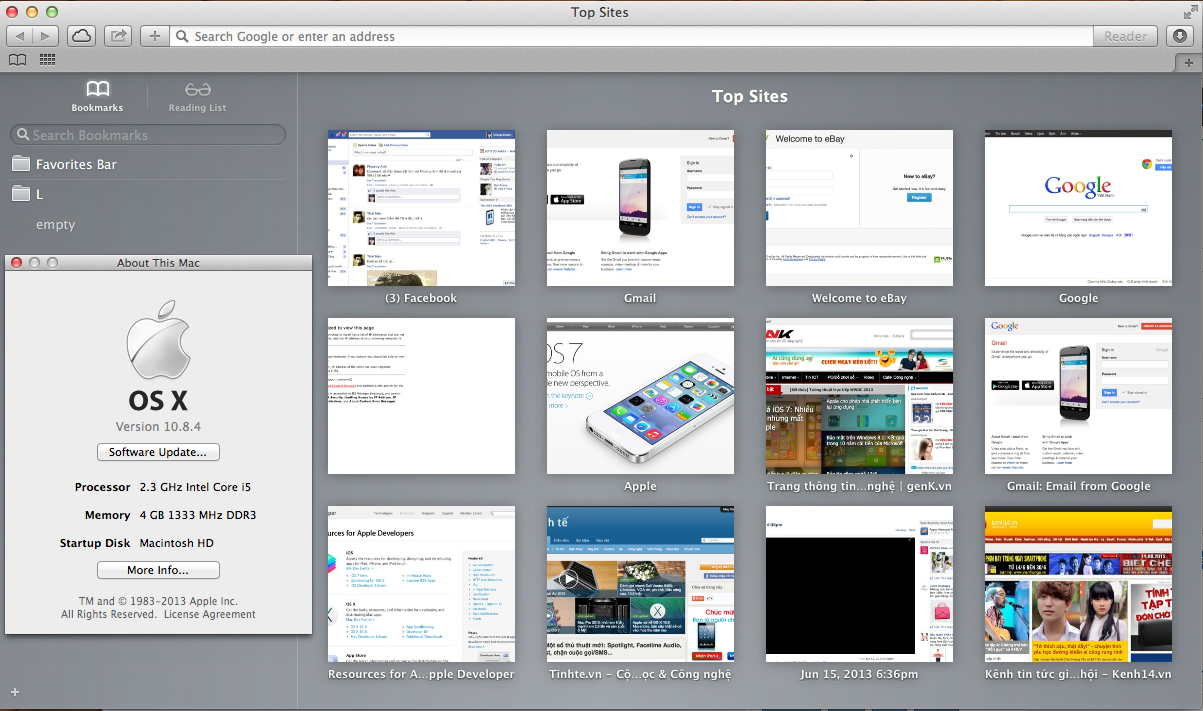Enter full screen with the corner arrows
This screenshot has height=711, width=1203.
coord(1189,11)
